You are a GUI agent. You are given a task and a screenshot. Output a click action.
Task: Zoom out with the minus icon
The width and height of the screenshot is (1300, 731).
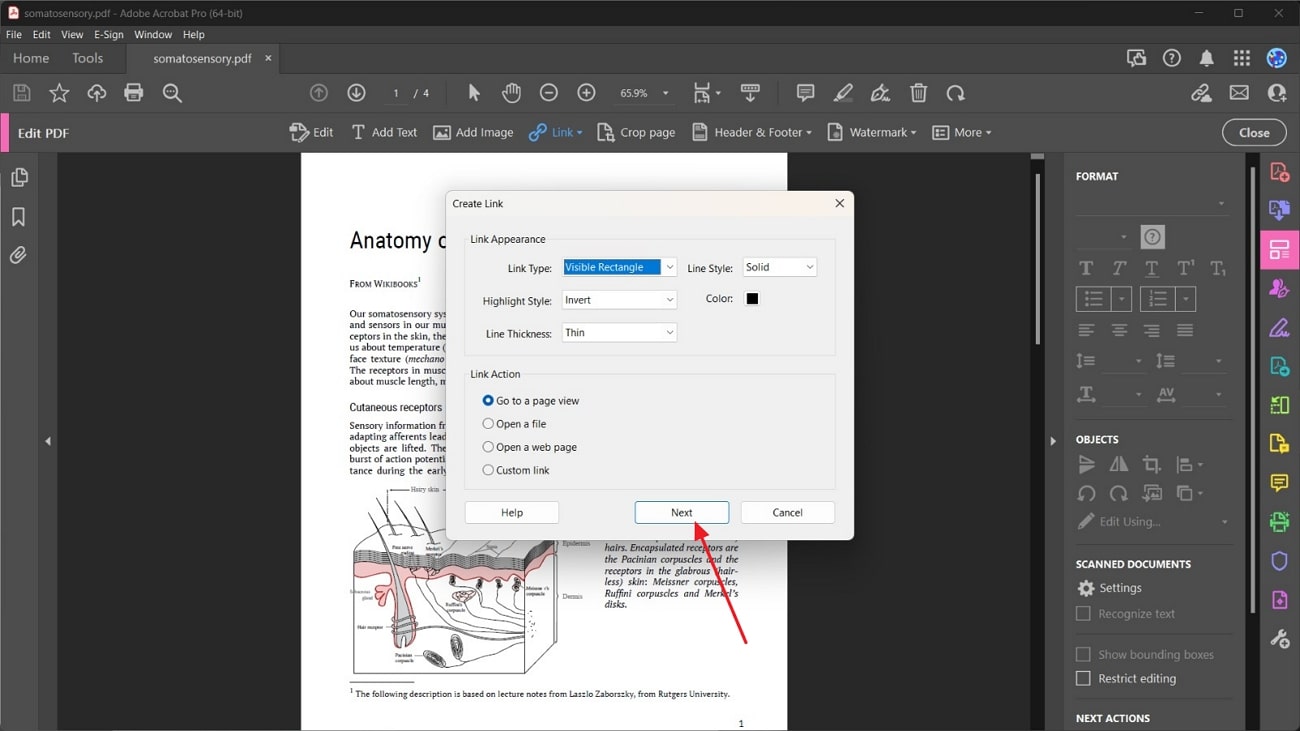coord(549,93)
